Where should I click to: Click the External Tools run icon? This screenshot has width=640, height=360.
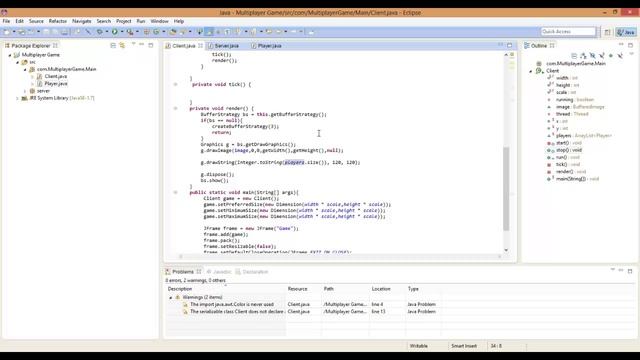[130, 32]
